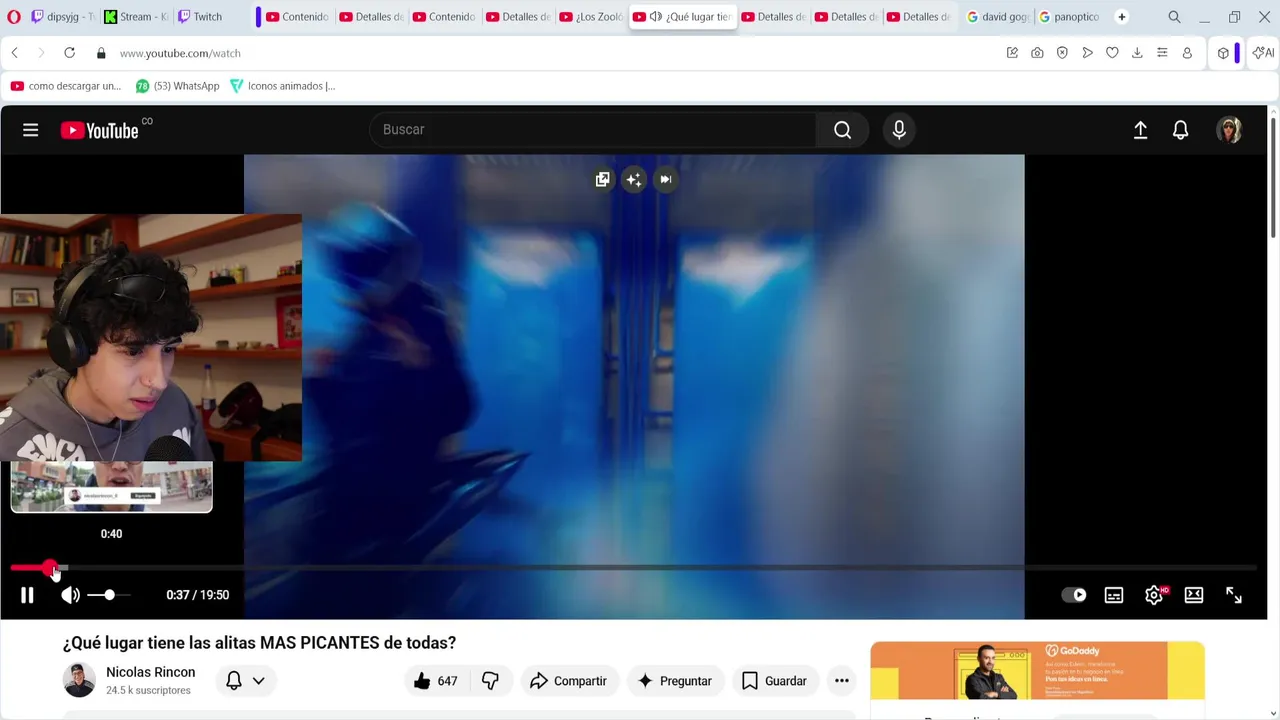Enter fullscreen mode
The height and width of the screenshot is (720, 1280).
tap(1234, 595)
